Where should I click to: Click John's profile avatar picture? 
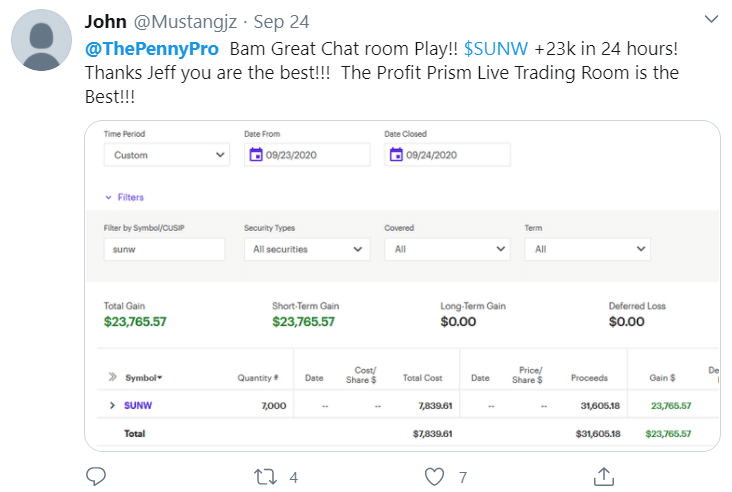42,40
